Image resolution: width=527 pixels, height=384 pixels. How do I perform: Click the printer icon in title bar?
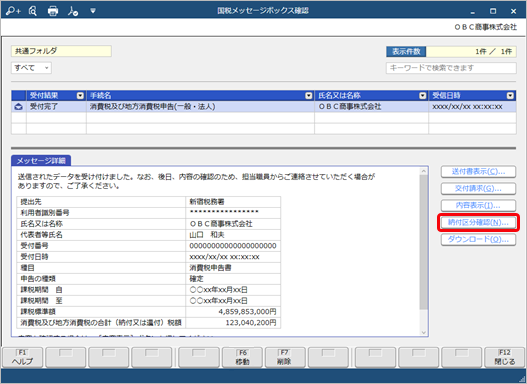point(53,11)
